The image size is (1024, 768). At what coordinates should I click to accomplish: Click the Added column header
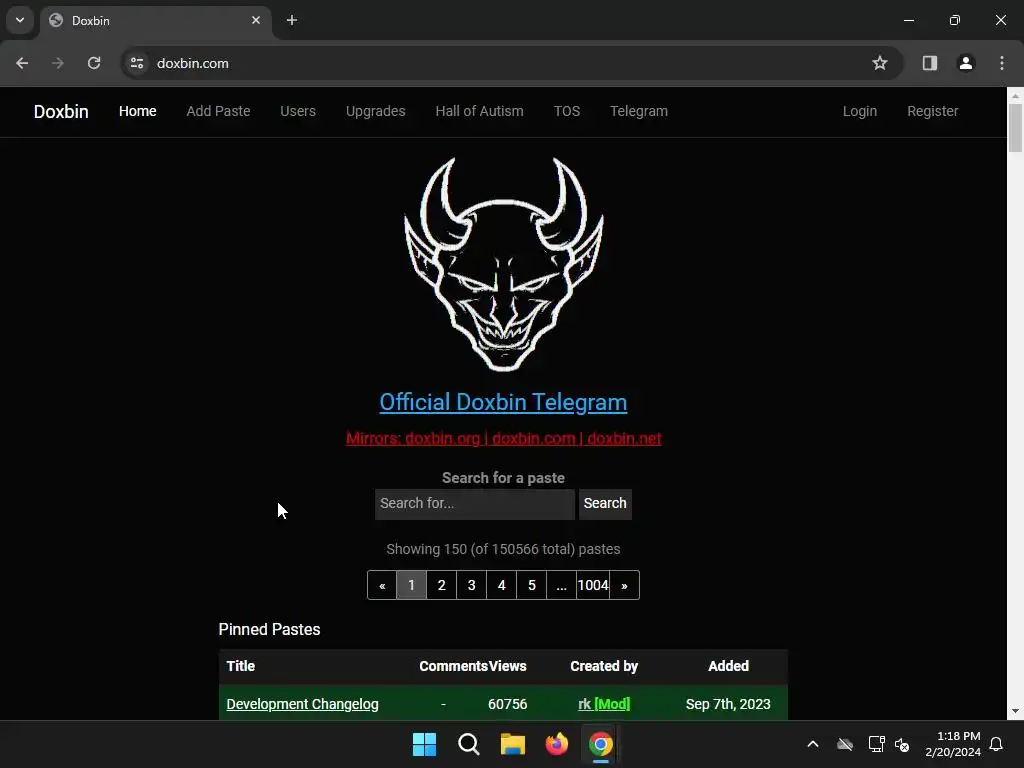coord(728,666)
